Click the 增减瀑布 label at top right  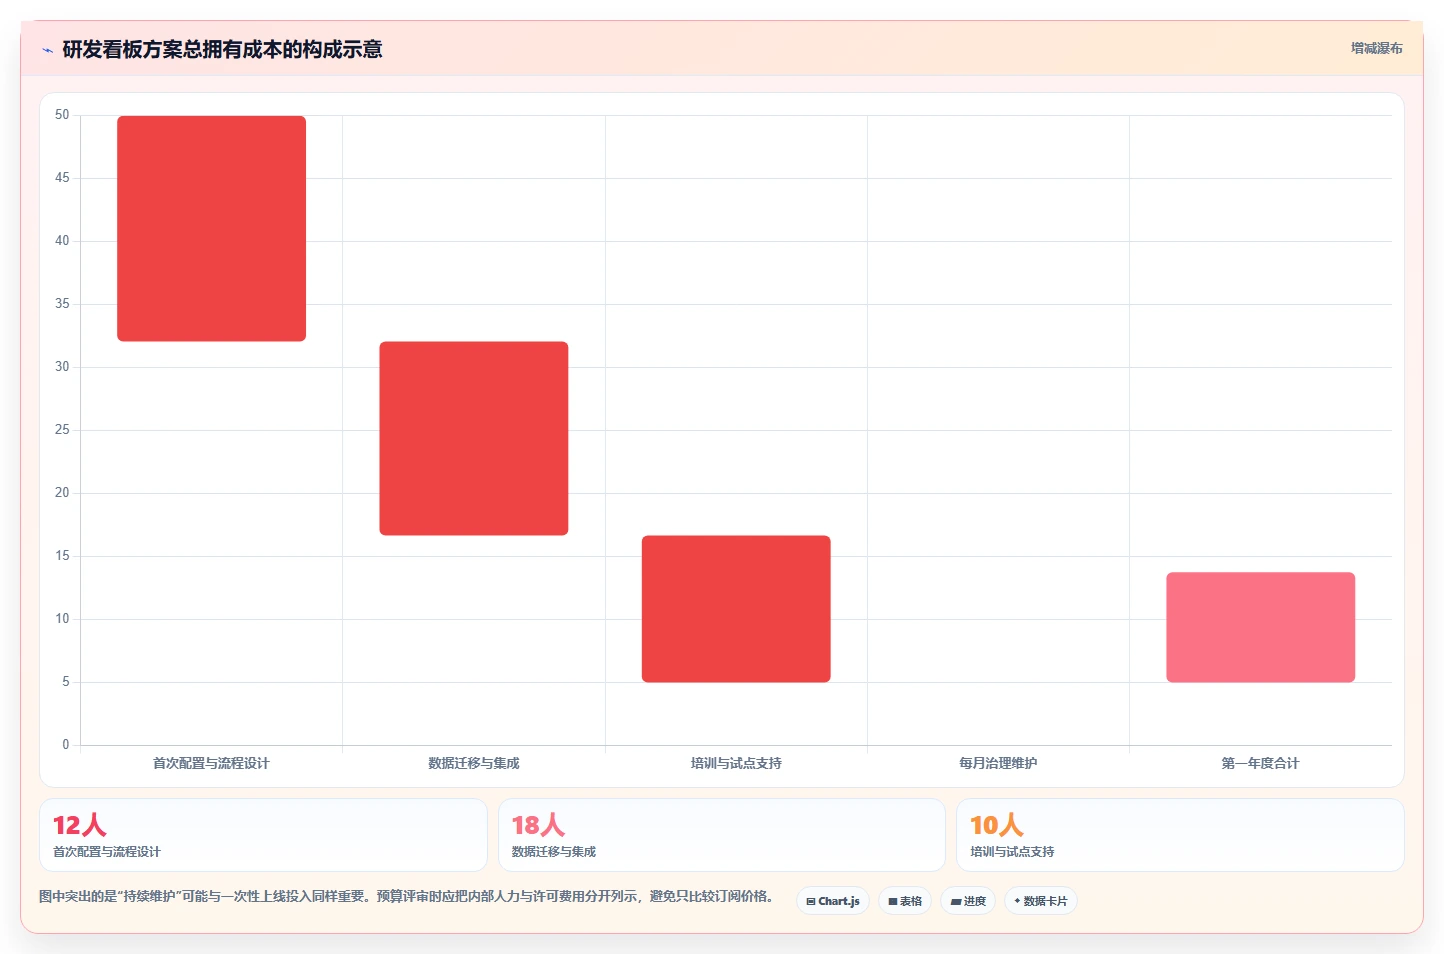[x=1376, y=48]
